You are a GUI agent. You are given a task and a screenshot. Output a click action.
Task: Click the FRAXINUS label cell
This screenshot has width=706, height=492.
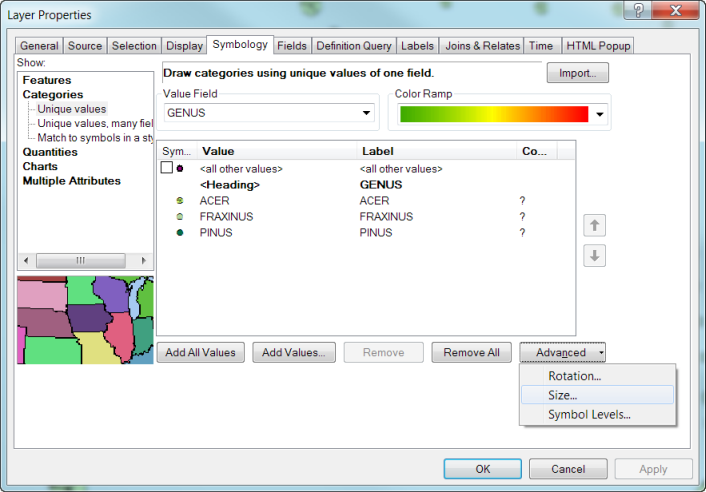(x=386, y=217)
